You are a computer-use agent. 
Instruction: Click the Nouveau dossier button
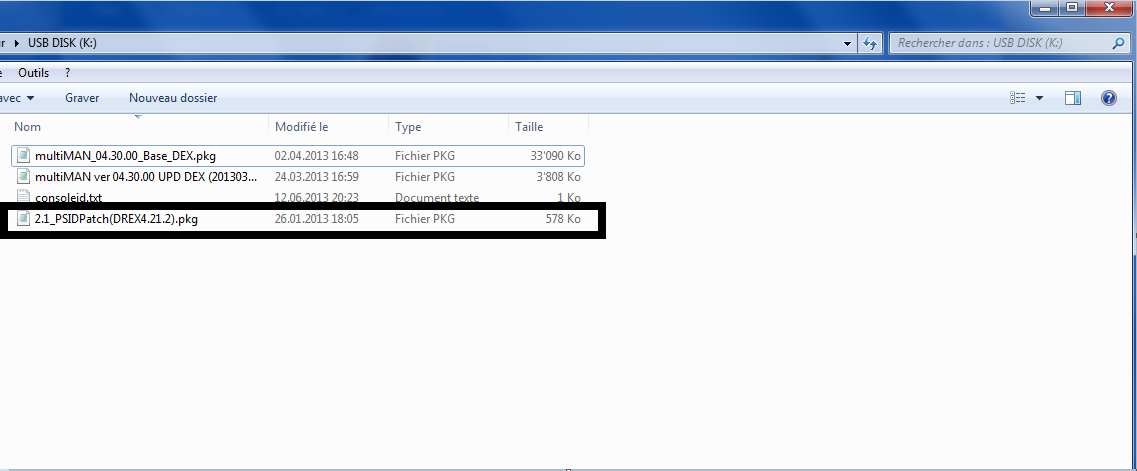tap(173, 98)
